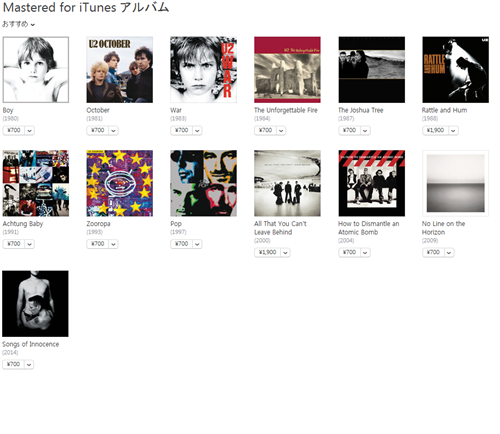500x434 pixels.
Task: Open the Boy album cover artwork
Action: (36, 70)
